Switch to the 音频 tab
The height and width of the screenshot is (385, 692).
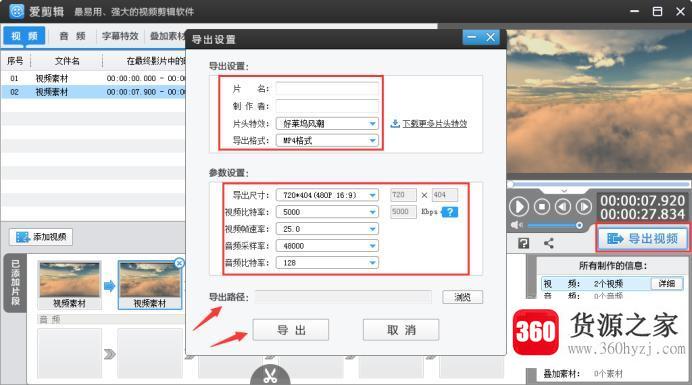[72, 36]
